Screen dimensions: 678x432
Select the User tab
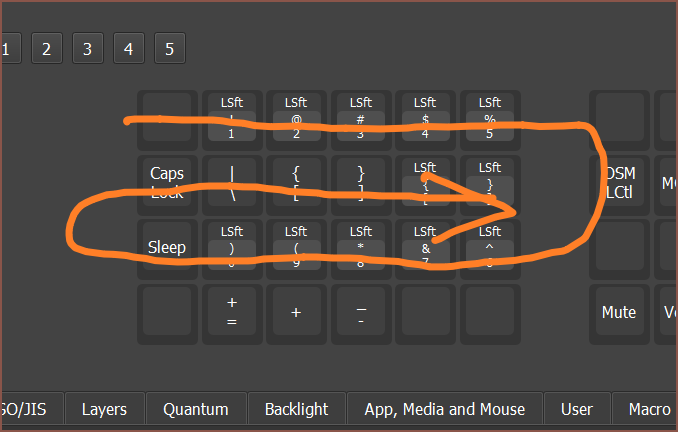pyautogui.click(x=576, y=409)
